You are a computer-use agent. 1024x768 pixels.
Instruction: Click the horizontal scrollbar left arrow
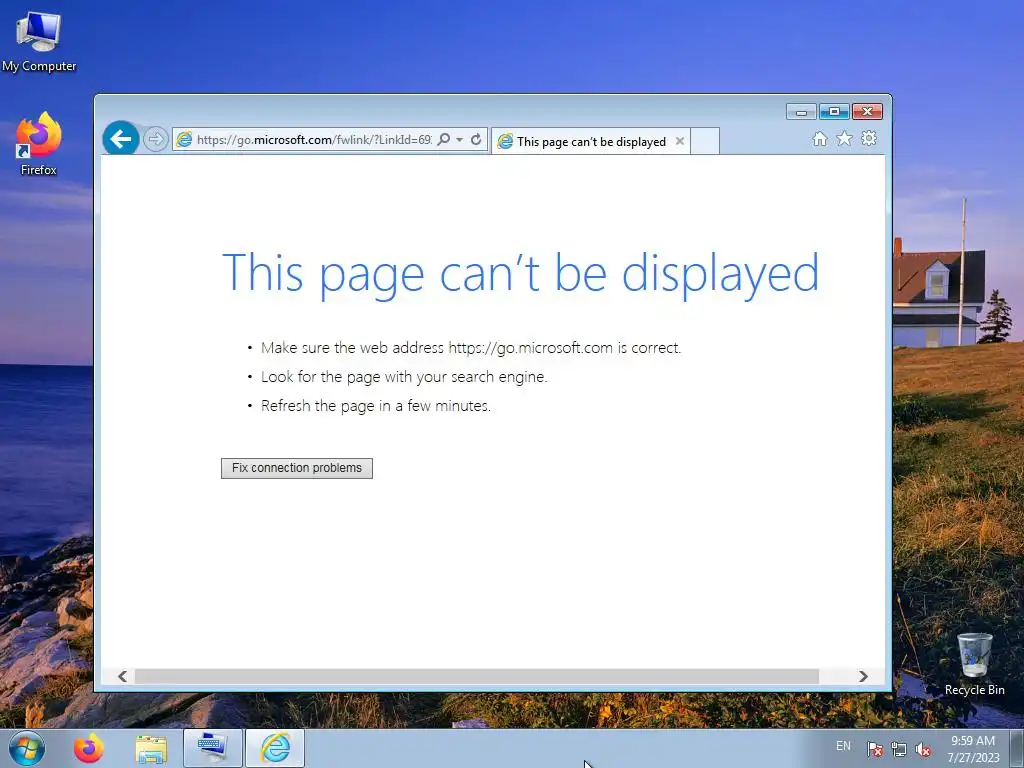[x=122, y=676]
